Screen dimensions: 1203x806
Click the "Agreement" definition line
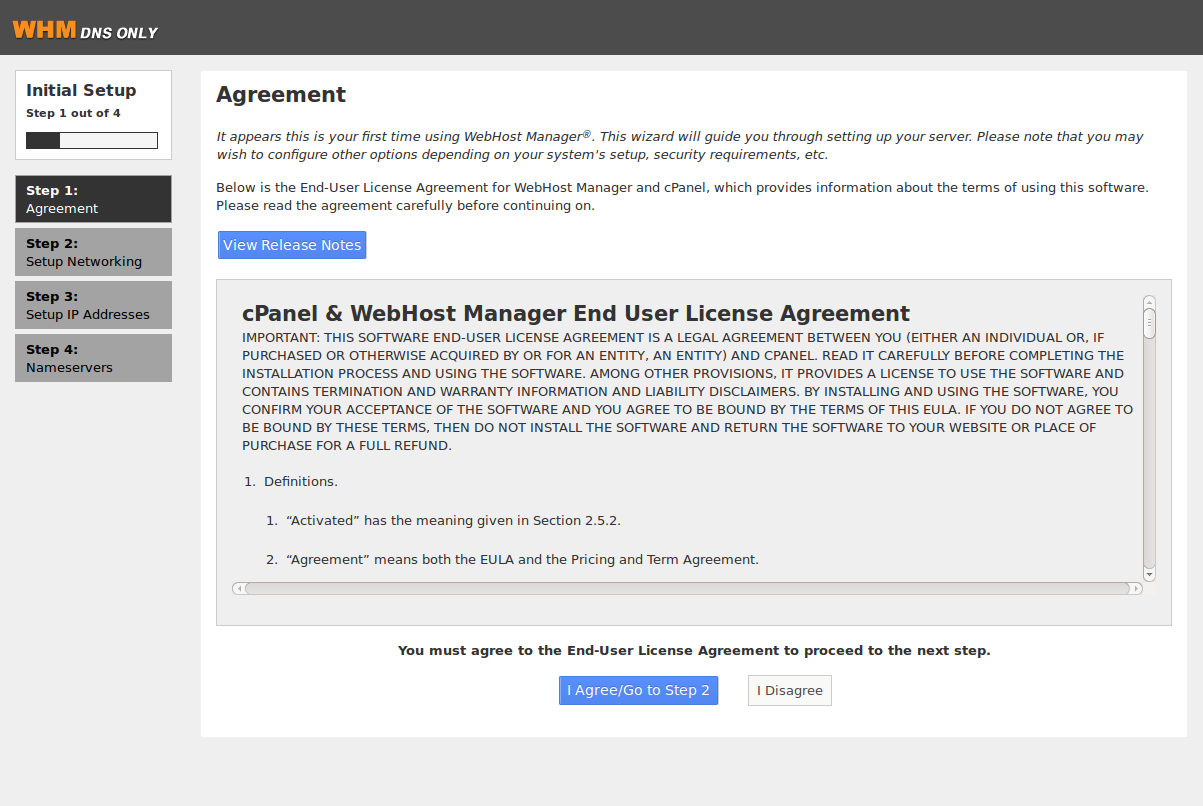point(512,559)
